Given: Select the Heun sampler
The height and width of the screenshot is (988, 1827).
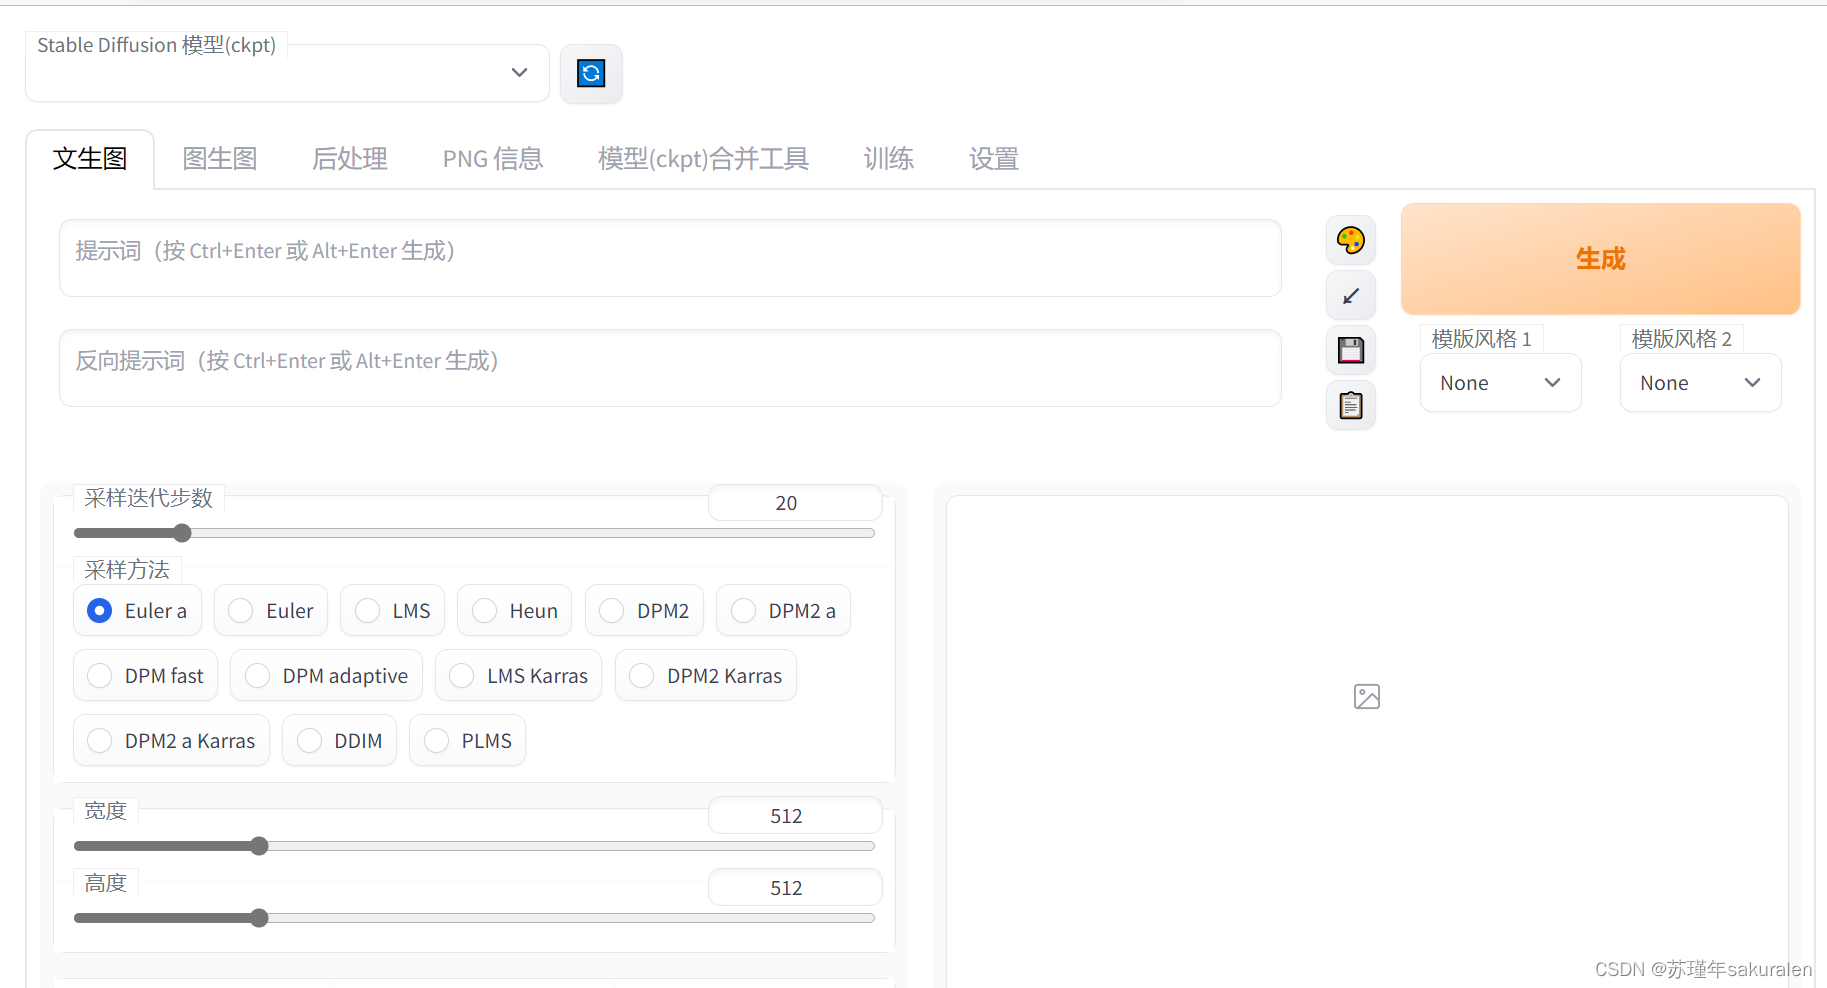Looking at the screenshot, I should point(514,611).
